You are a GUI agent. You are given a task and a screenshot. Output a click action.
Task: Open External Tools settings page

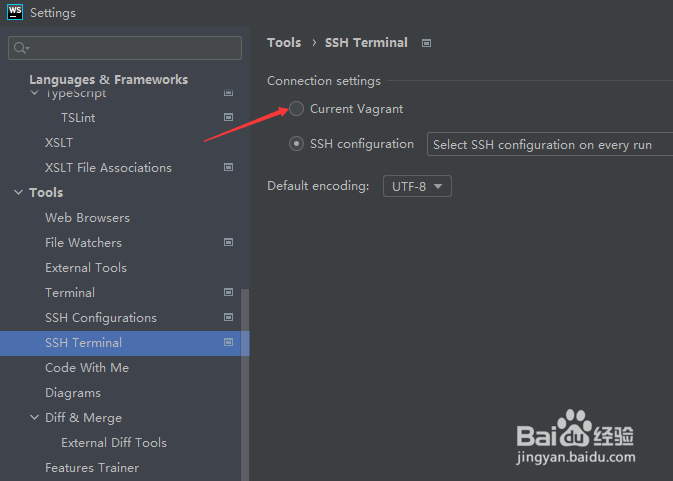[86, 268]
